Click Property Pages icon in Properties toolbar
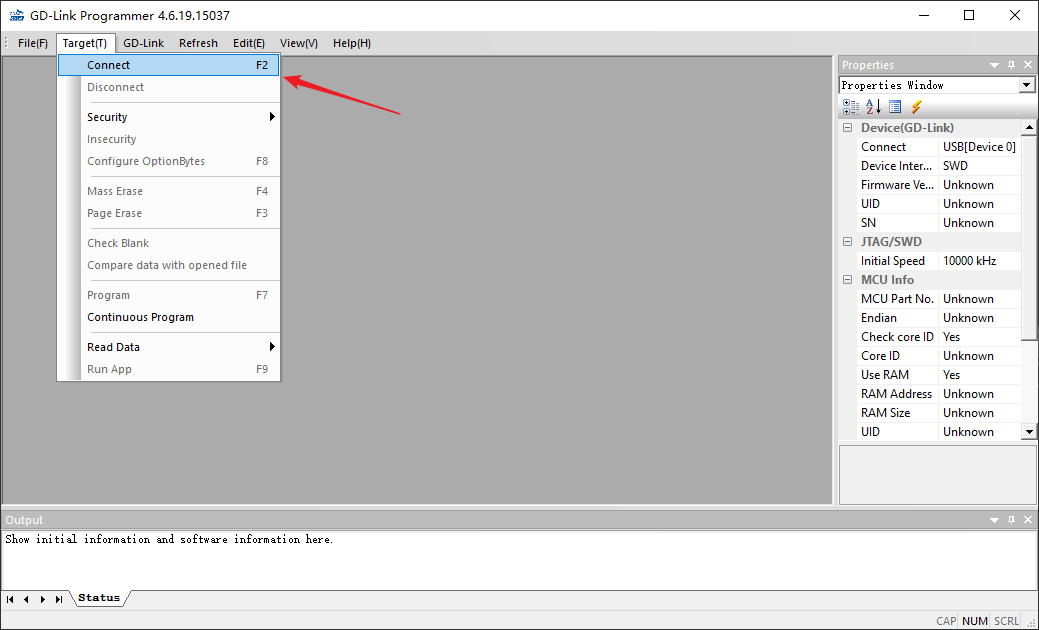This screenshot has width=1039, height=630. (x=895, y=107)
